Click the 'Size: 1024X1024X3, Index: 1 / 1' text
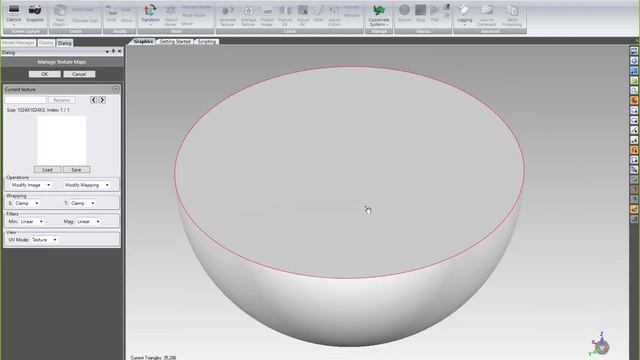640x360 pixels. pyautogui.click(x=38, y=110)
